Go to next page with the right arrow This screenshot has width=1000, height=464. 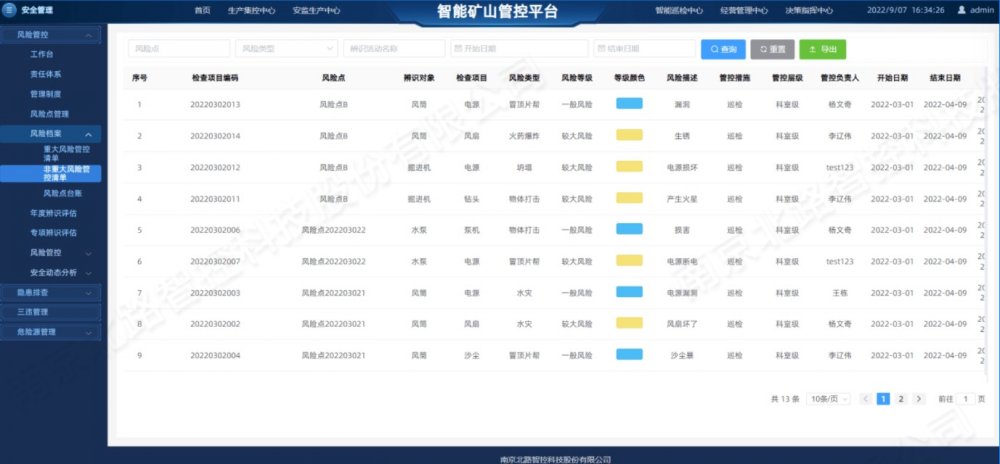tap(919, 398)
